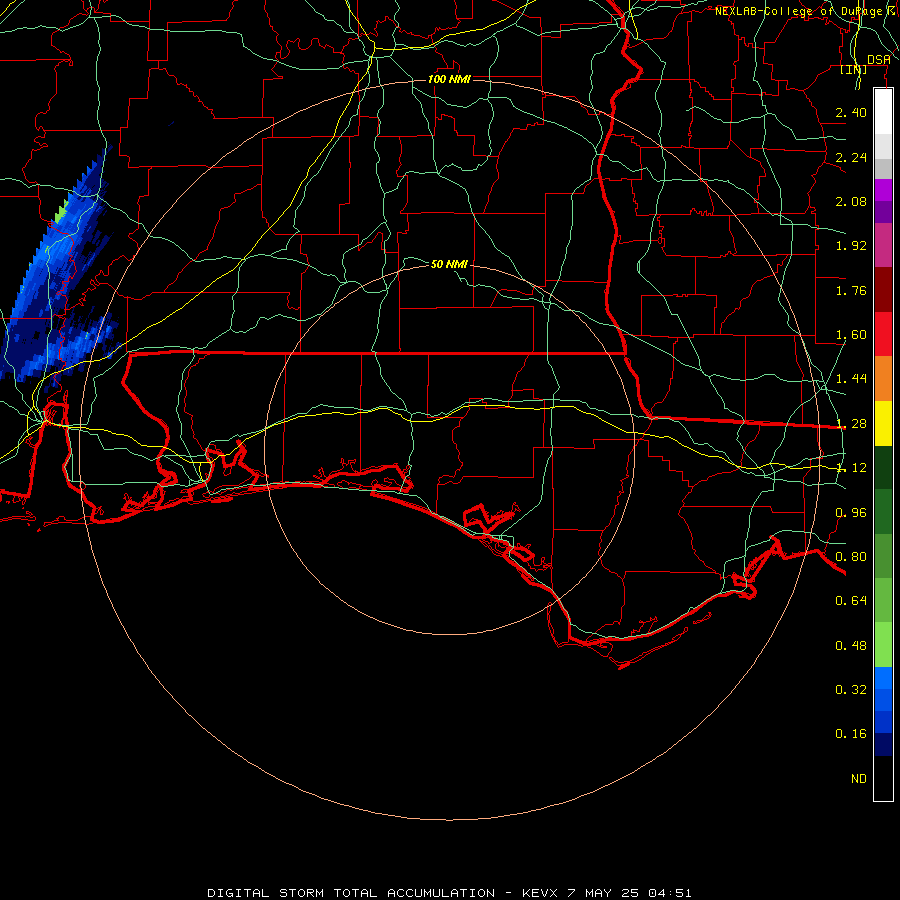Select the pink magenta legend swatch

(x=883, y=245)
